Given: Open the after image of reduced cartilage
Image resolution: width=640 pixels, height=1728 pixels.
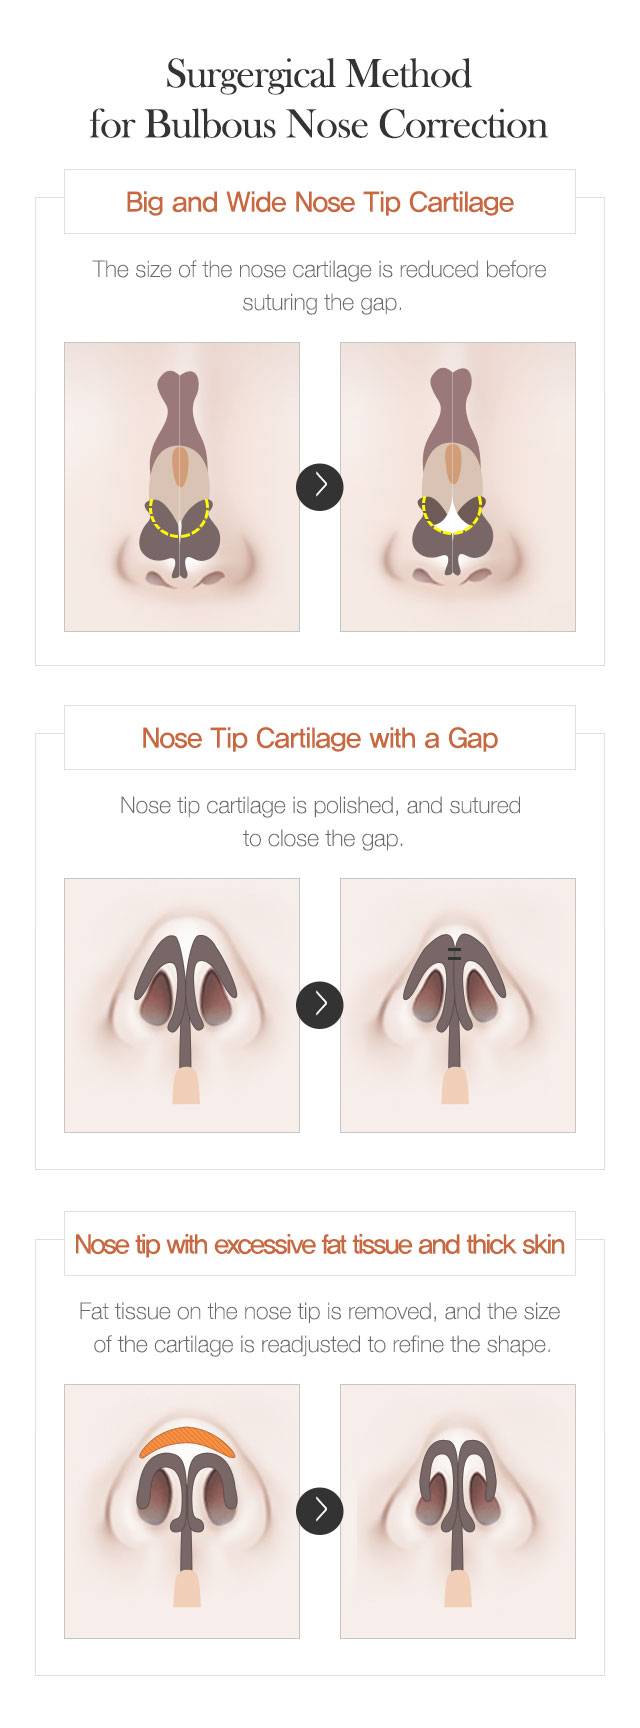Looking at the screenshot, I should pyautogui.click(x=458, y=487).
